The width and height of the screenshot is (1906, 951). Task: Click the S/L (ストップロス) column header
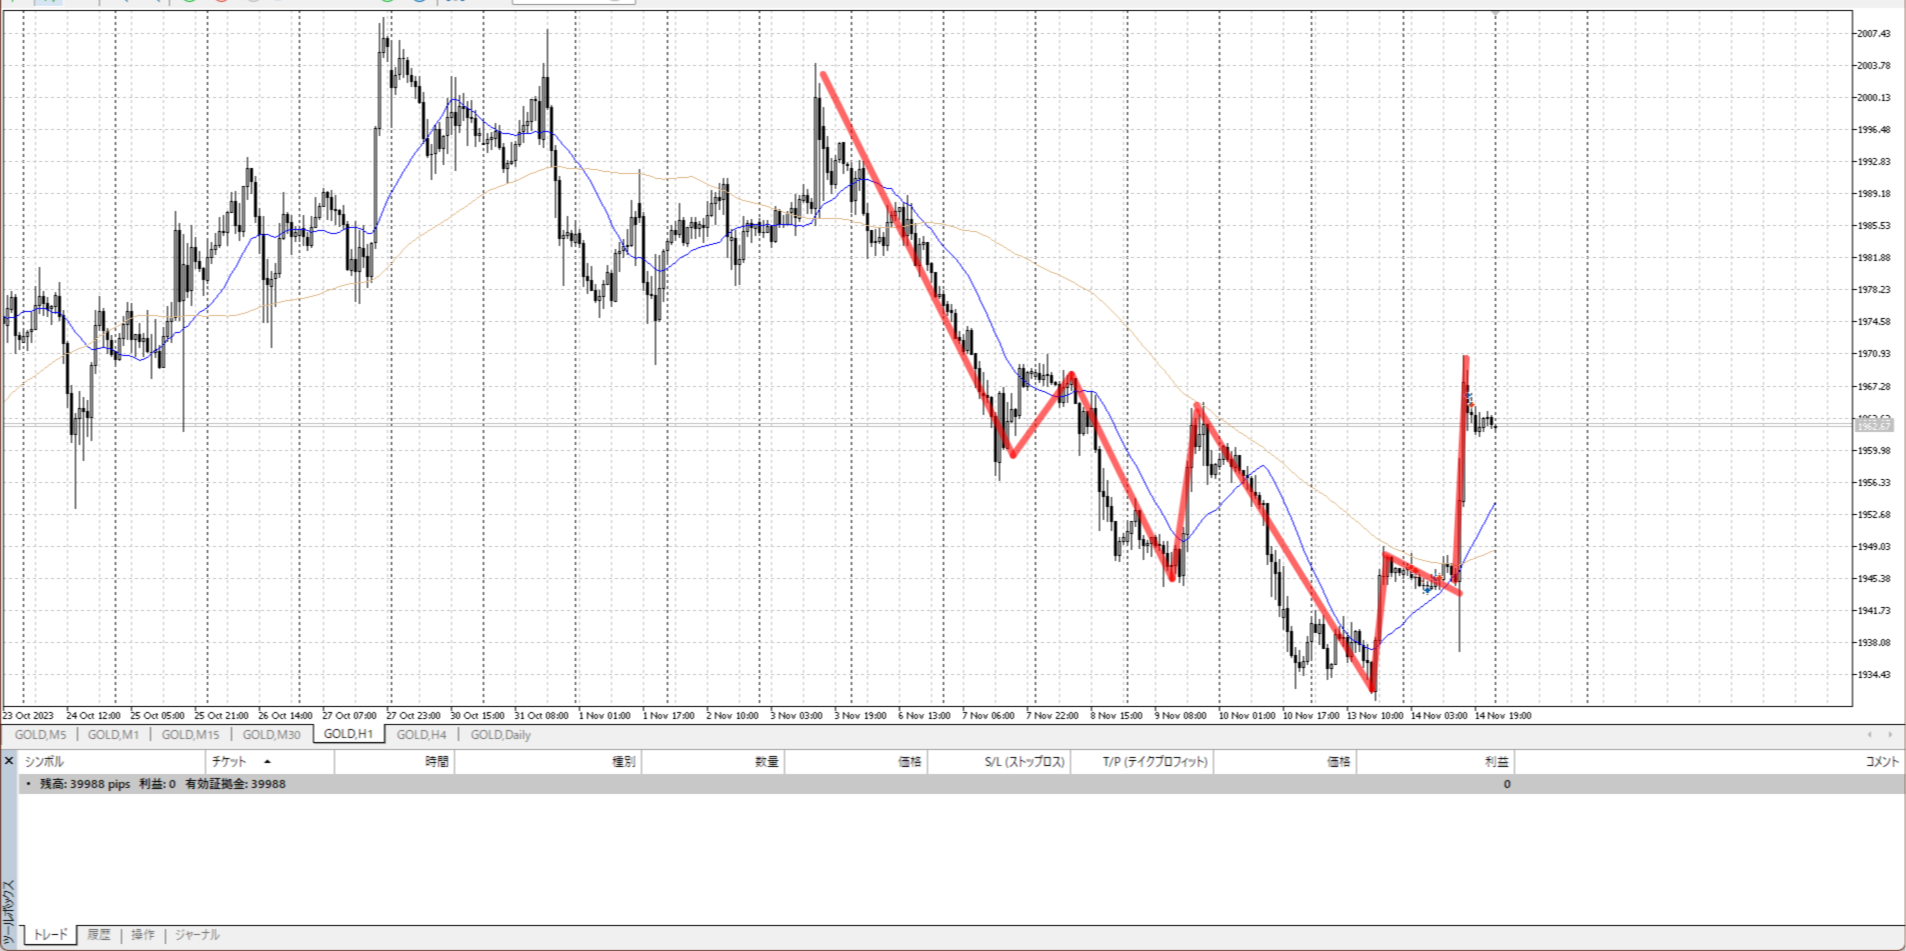coord(1024,762)
